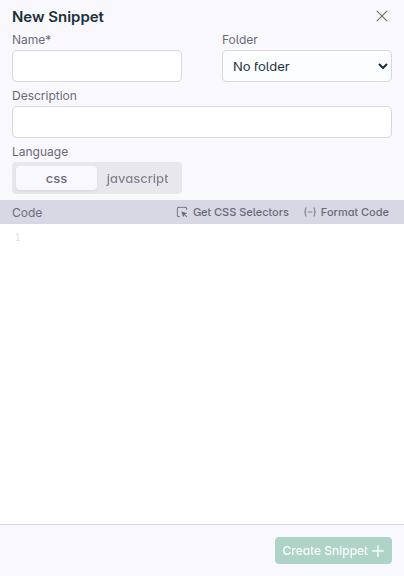404x576 pixels.
Task: Switch language to javascript
Action: pyautogui.click(x=137, y=178)
